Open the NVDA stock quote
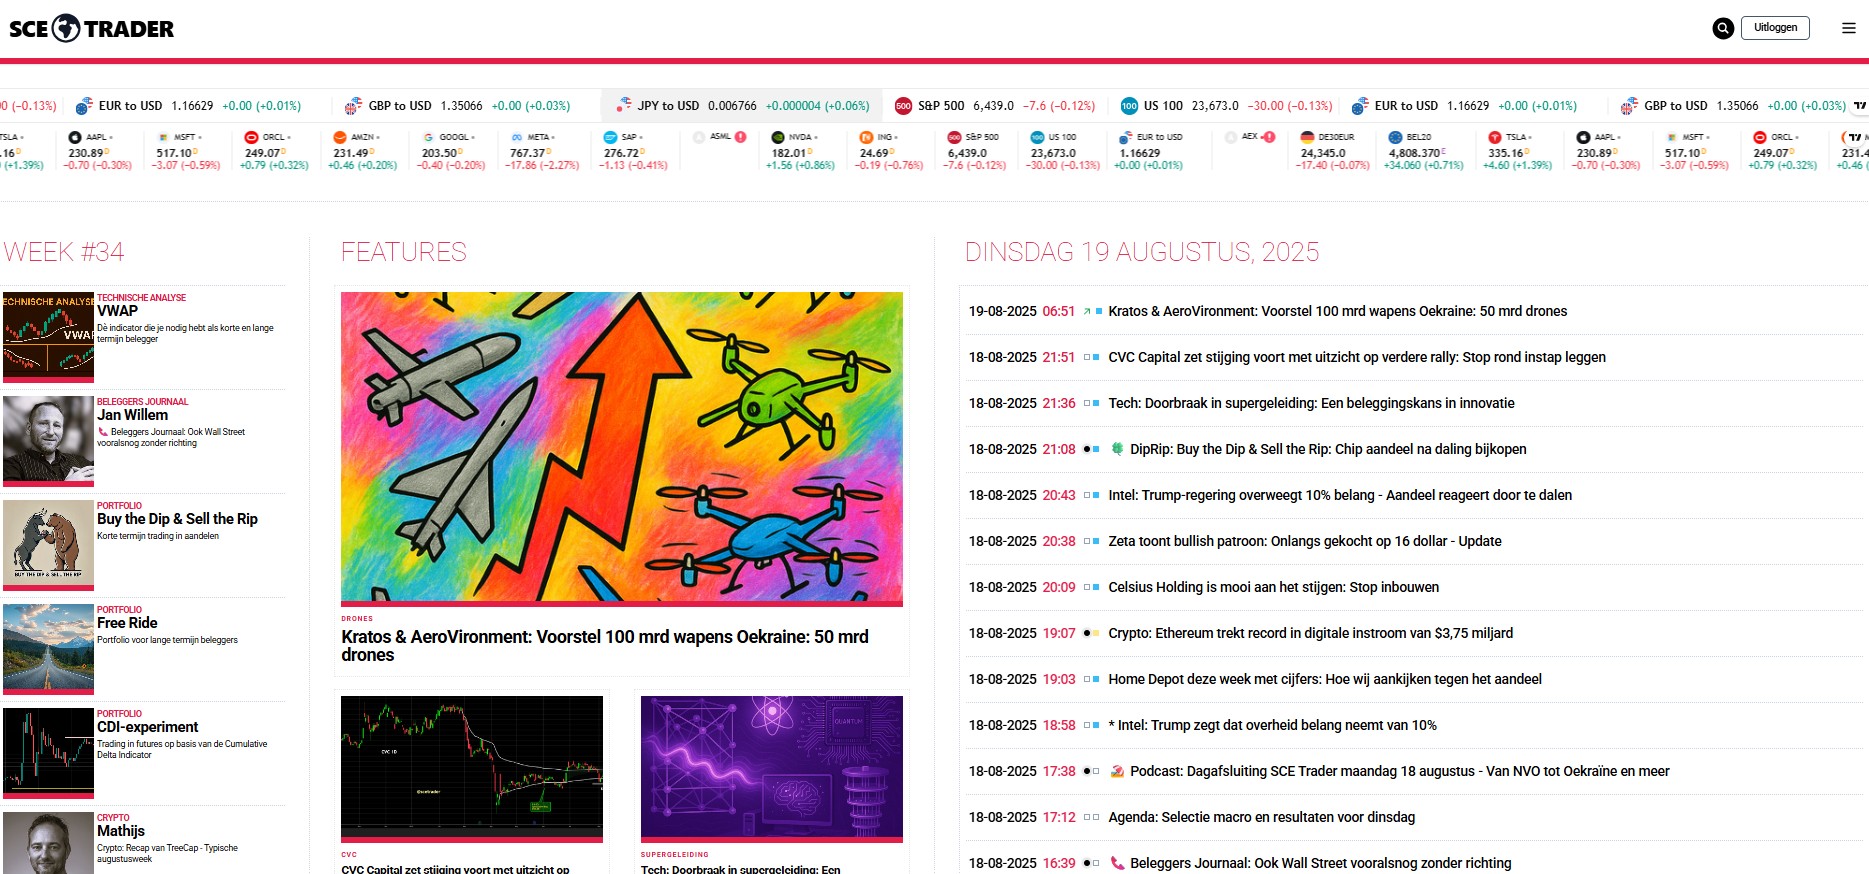1869x874 pixels. click(x=800, y=150)
